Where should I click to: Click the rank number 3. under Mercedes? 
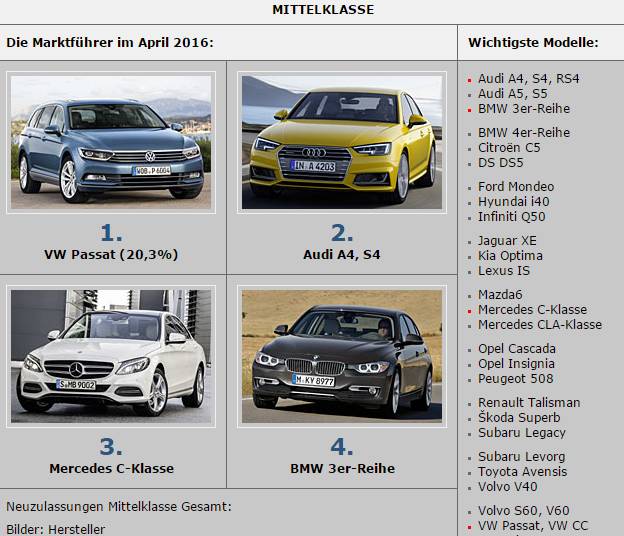pos(111,446)
